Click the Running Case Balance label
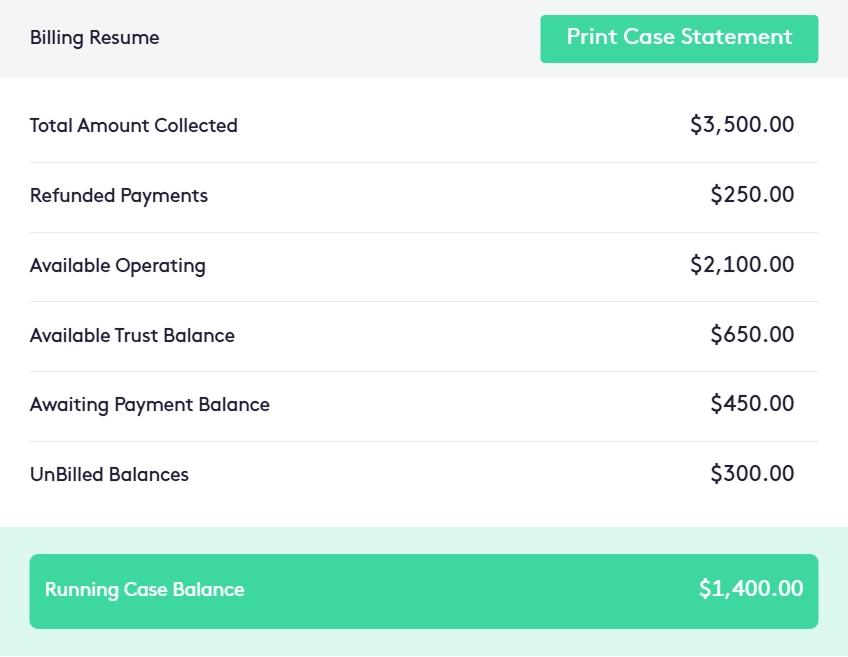This screenshot has height=657, width=848. pos(144,590)
